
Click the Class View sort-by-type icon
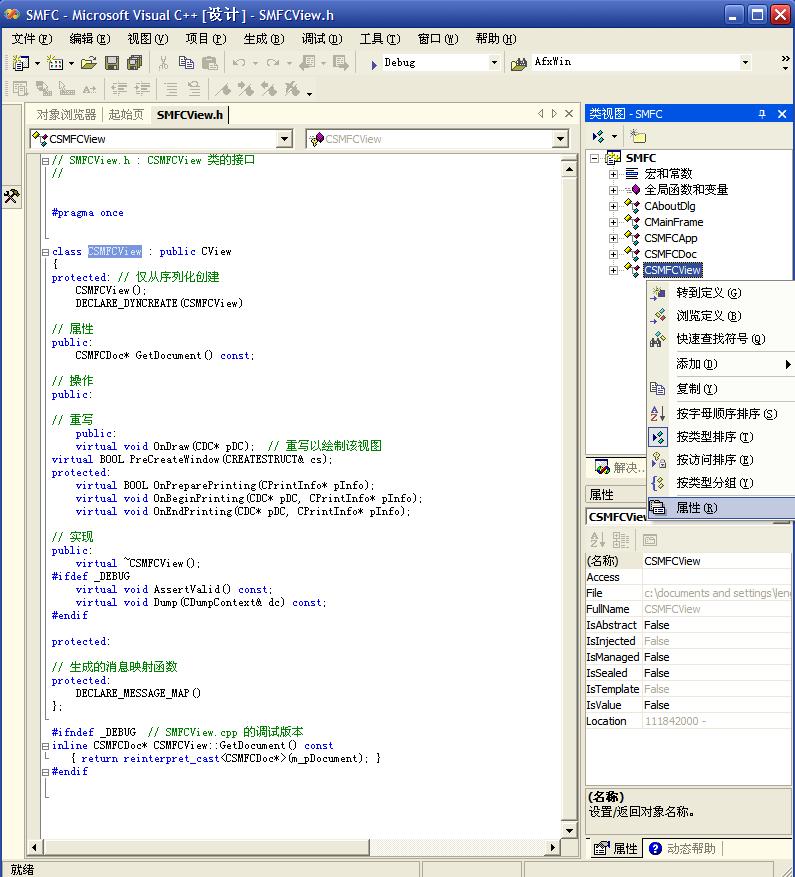pyautogui.click(x=598, y=136)
